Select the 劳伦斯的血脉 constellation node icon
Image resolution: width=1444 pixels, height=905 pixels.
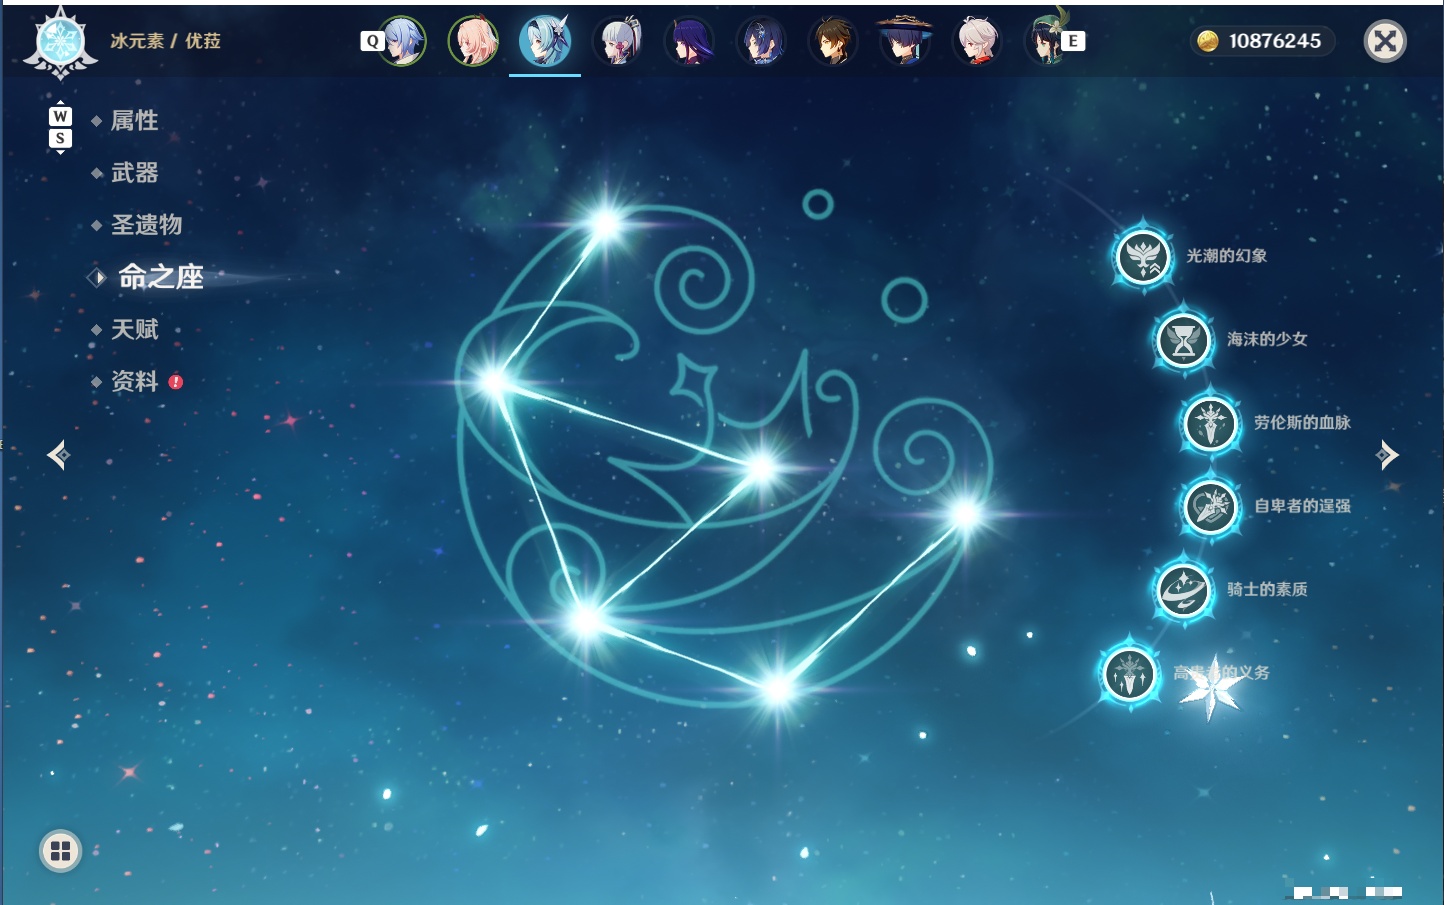pyautogui.click(x=1211, y=423)
